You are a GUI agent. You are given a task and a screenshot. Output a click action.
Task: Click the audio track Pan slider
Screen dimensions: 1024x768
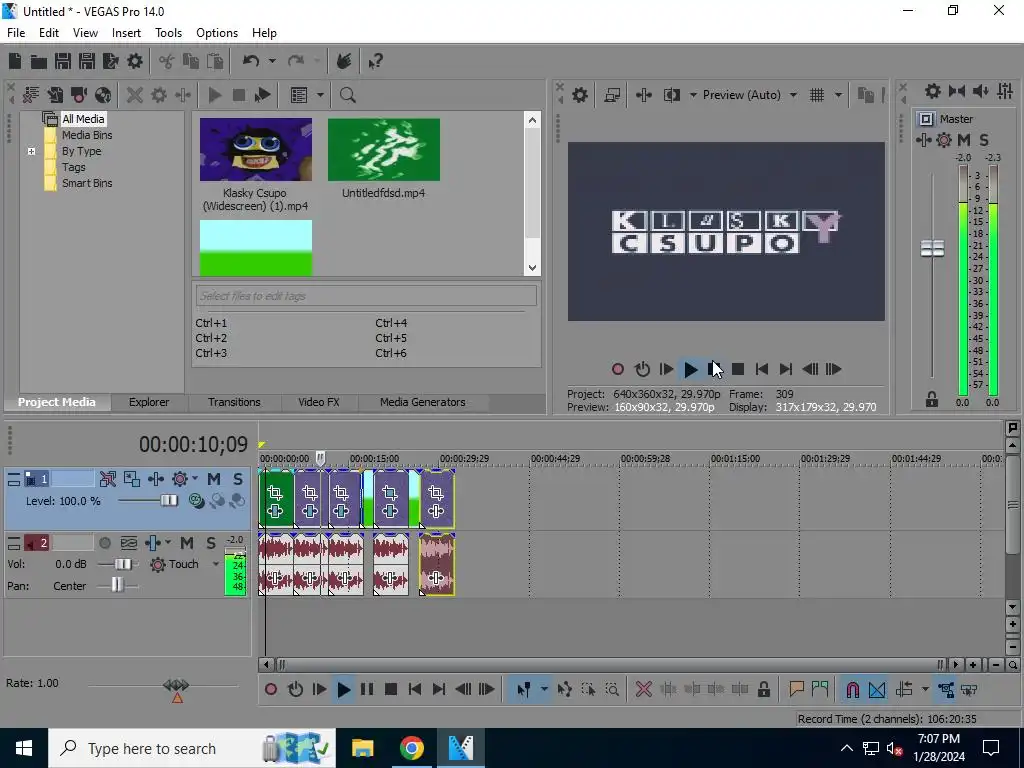coord(118,586)
